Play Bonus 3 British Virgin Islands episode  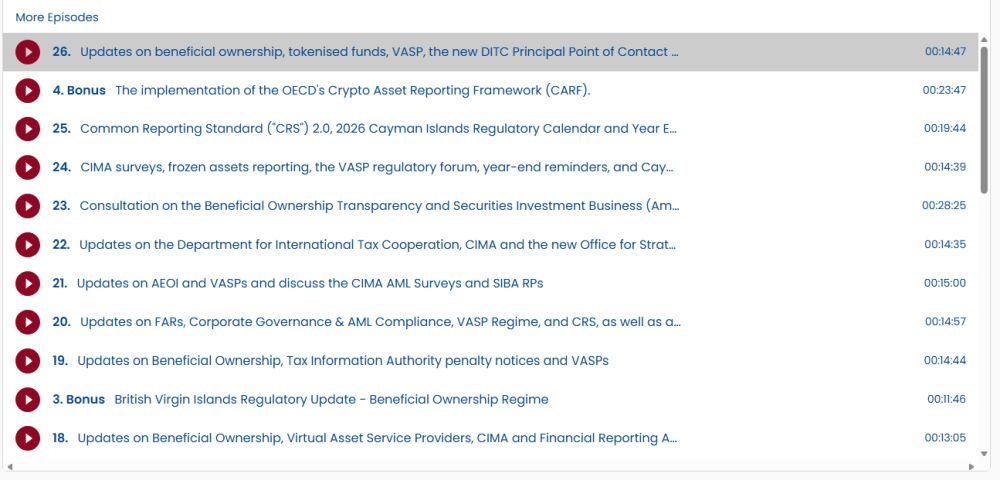coord(28,400)
